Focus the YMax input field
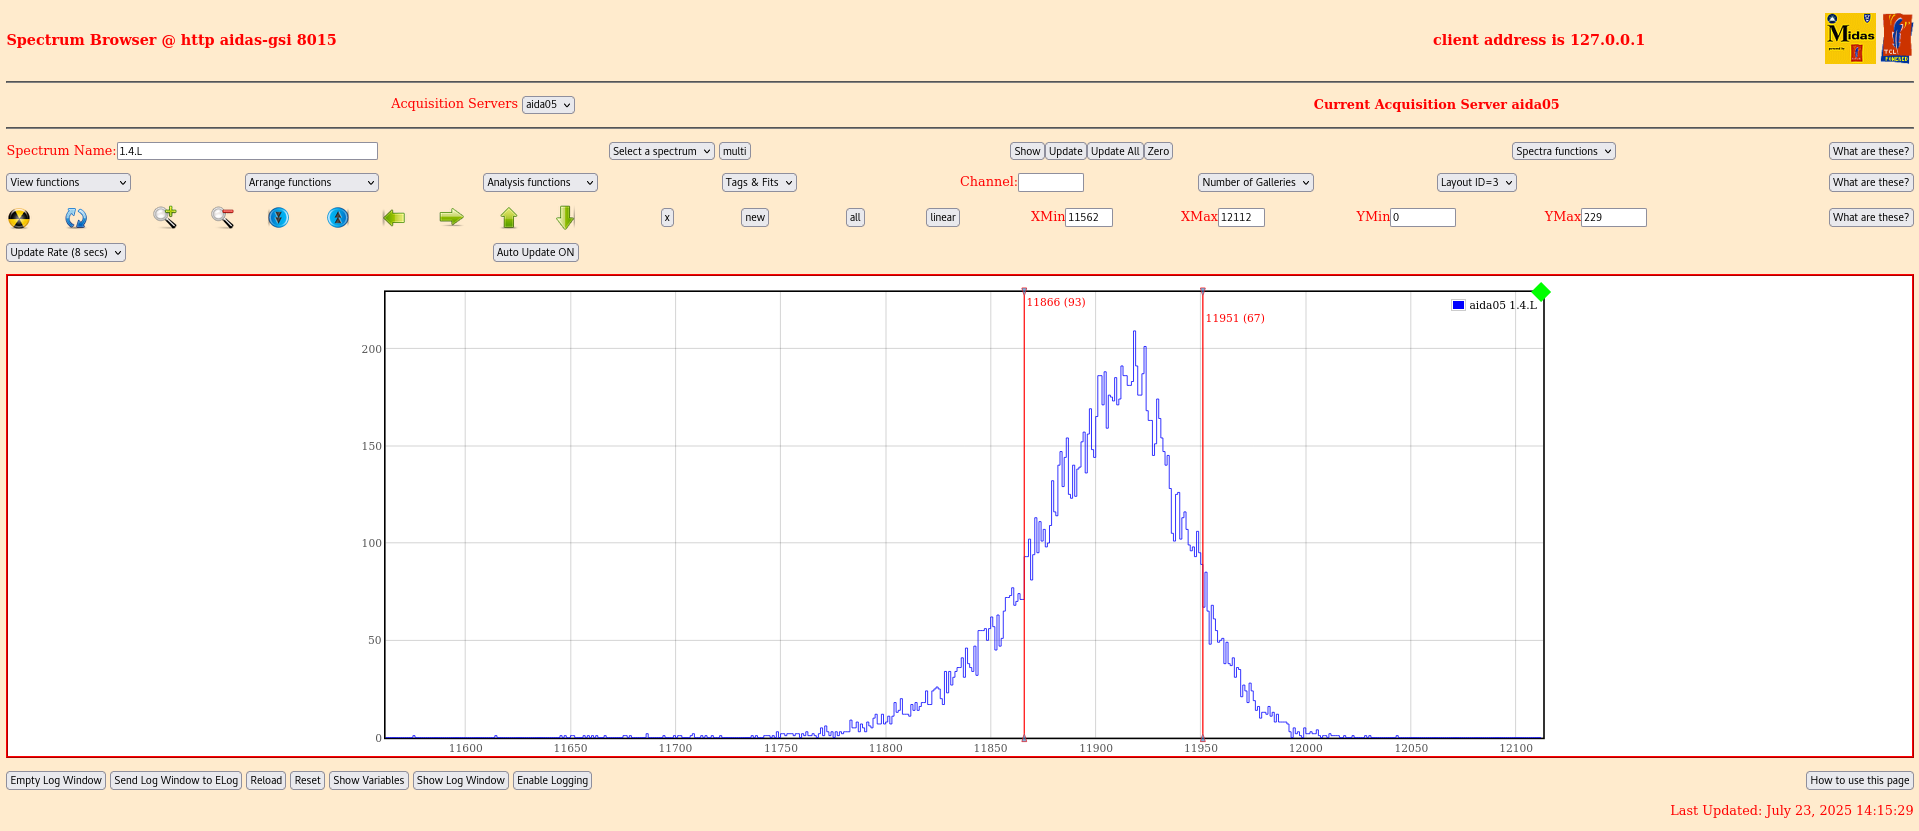Viewport: 1919px width, 831px height. pyautogui.click(x=1614, y=217)
